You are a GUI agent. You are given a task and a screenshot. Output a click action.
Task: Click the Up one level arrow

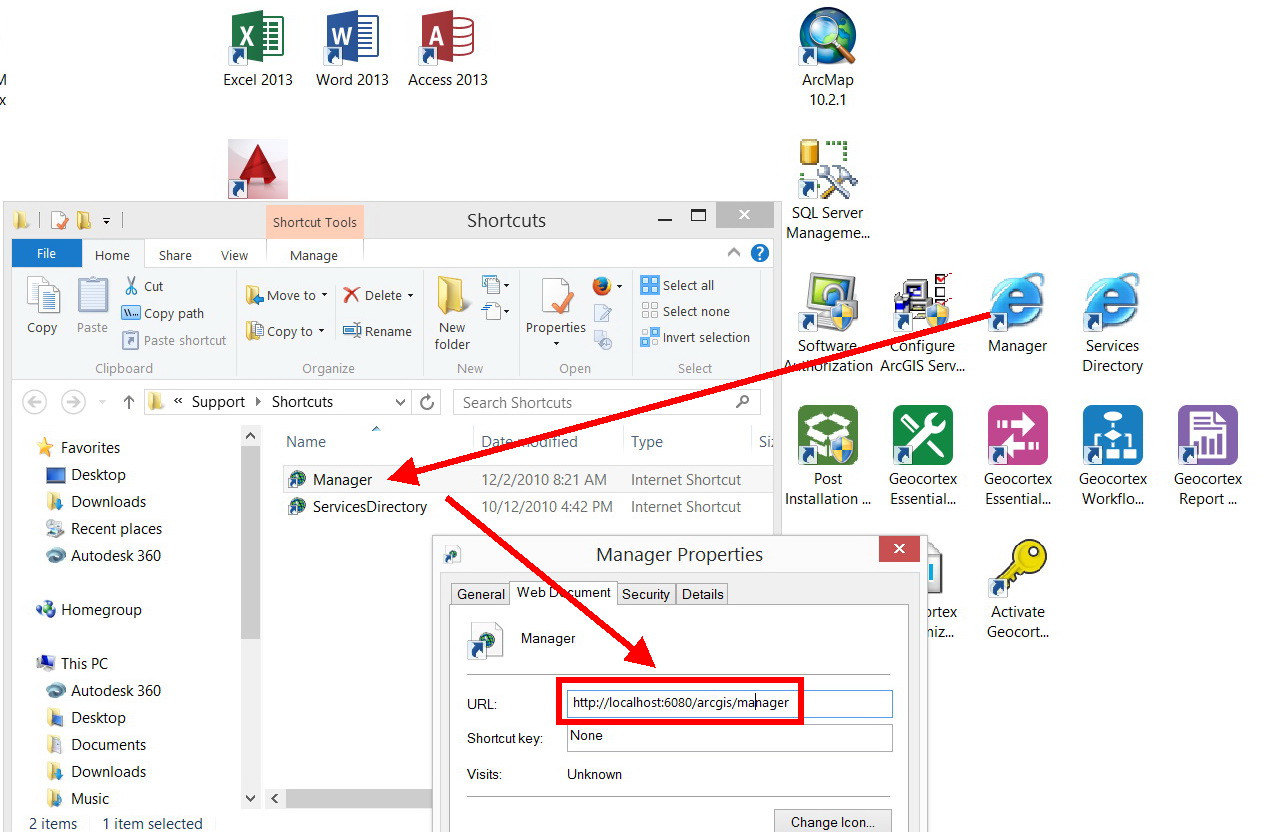click(x=128, y=402)
